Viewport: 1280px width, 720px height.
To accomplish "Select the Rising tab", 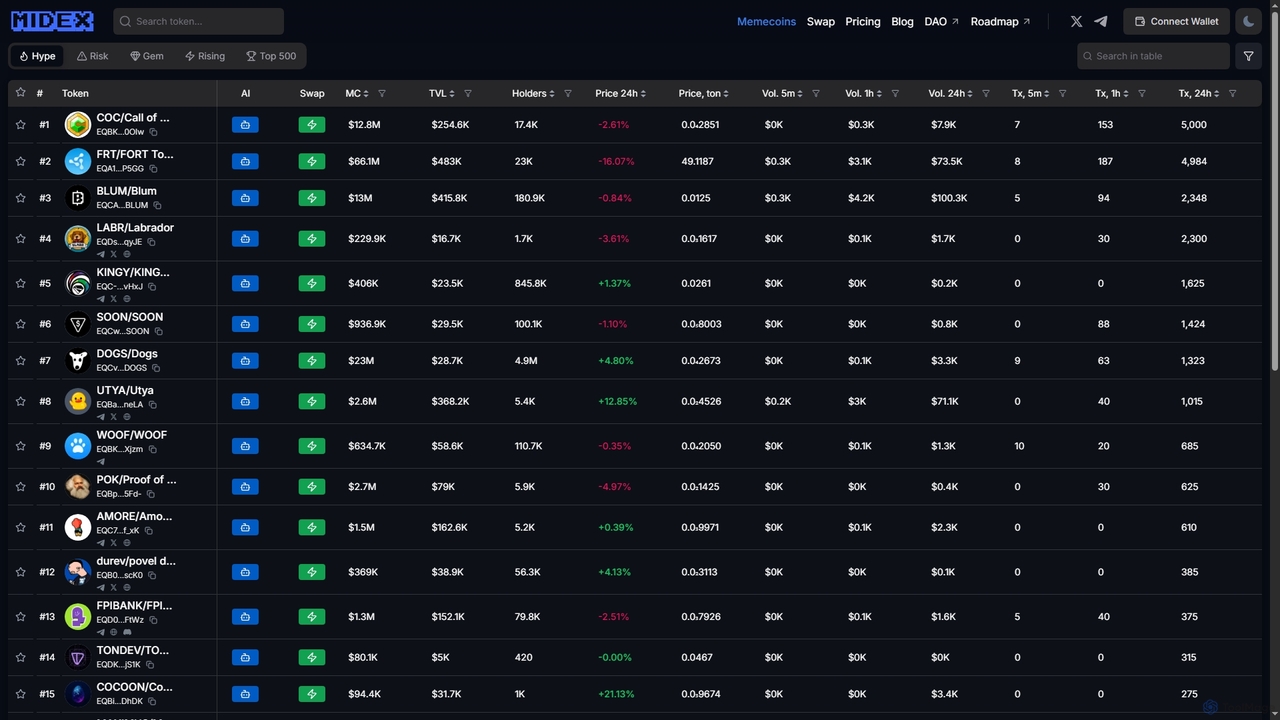I will (x=205, y=56).
